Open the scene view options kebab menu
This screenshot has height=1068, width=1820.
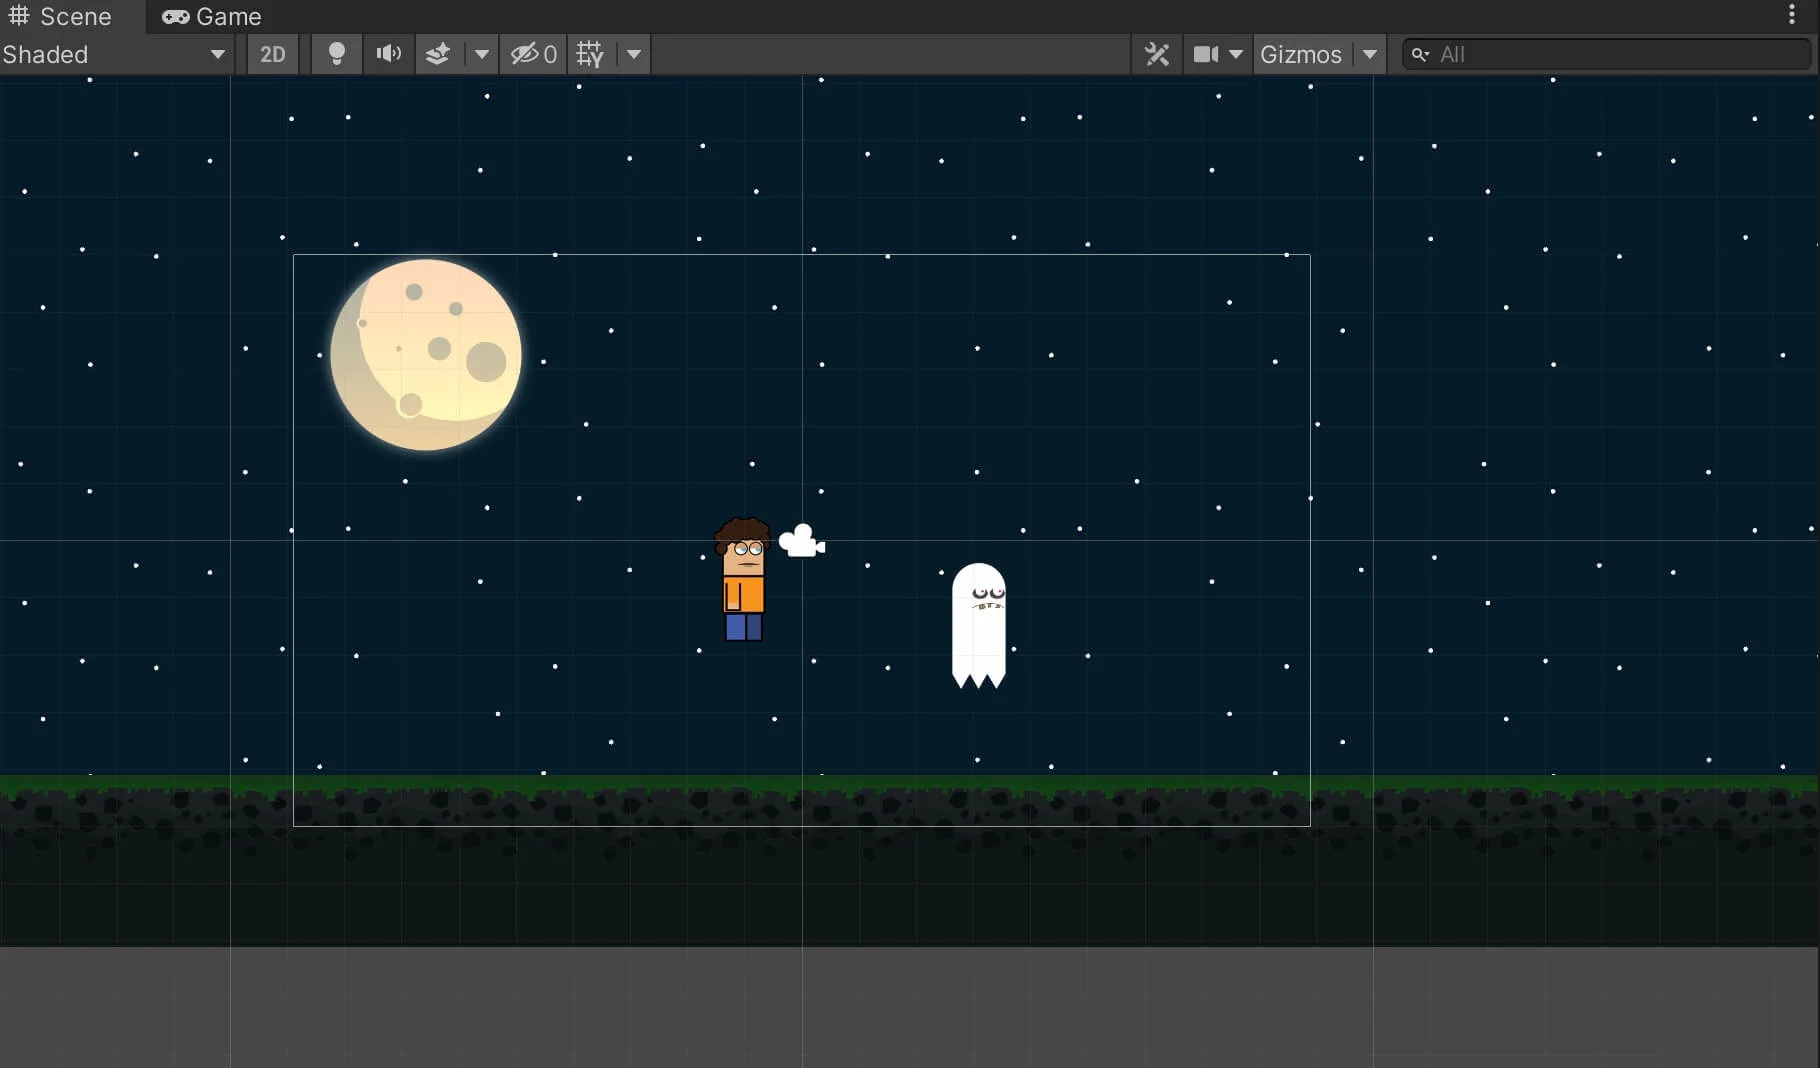(x=1792, y=14)
